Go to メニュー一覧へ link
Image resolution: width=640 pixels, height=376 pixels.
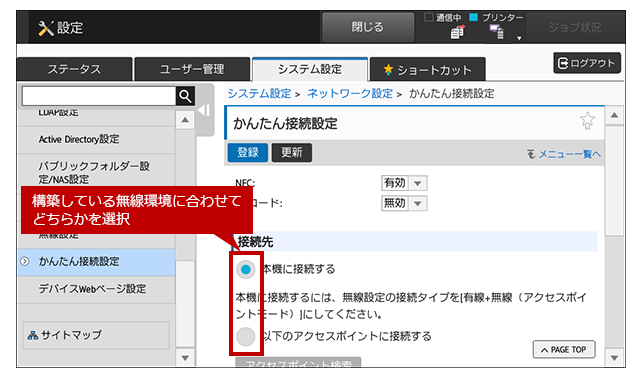point(569,154)
